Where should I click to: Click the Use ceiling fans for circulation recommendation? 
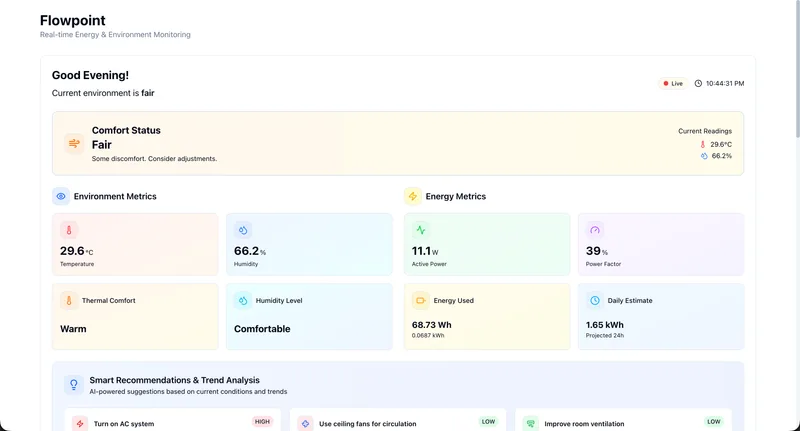click(x=367, y=424)
